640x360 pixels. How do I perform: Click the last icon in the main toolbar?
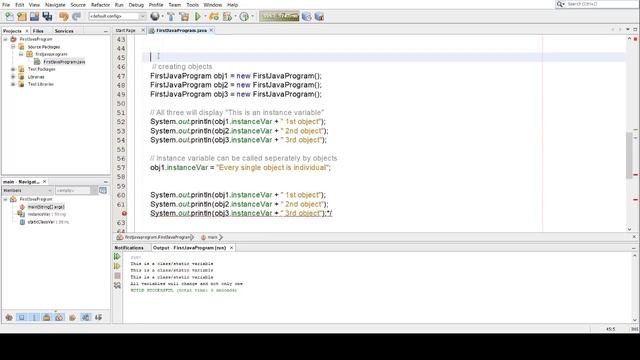(319, 16)
